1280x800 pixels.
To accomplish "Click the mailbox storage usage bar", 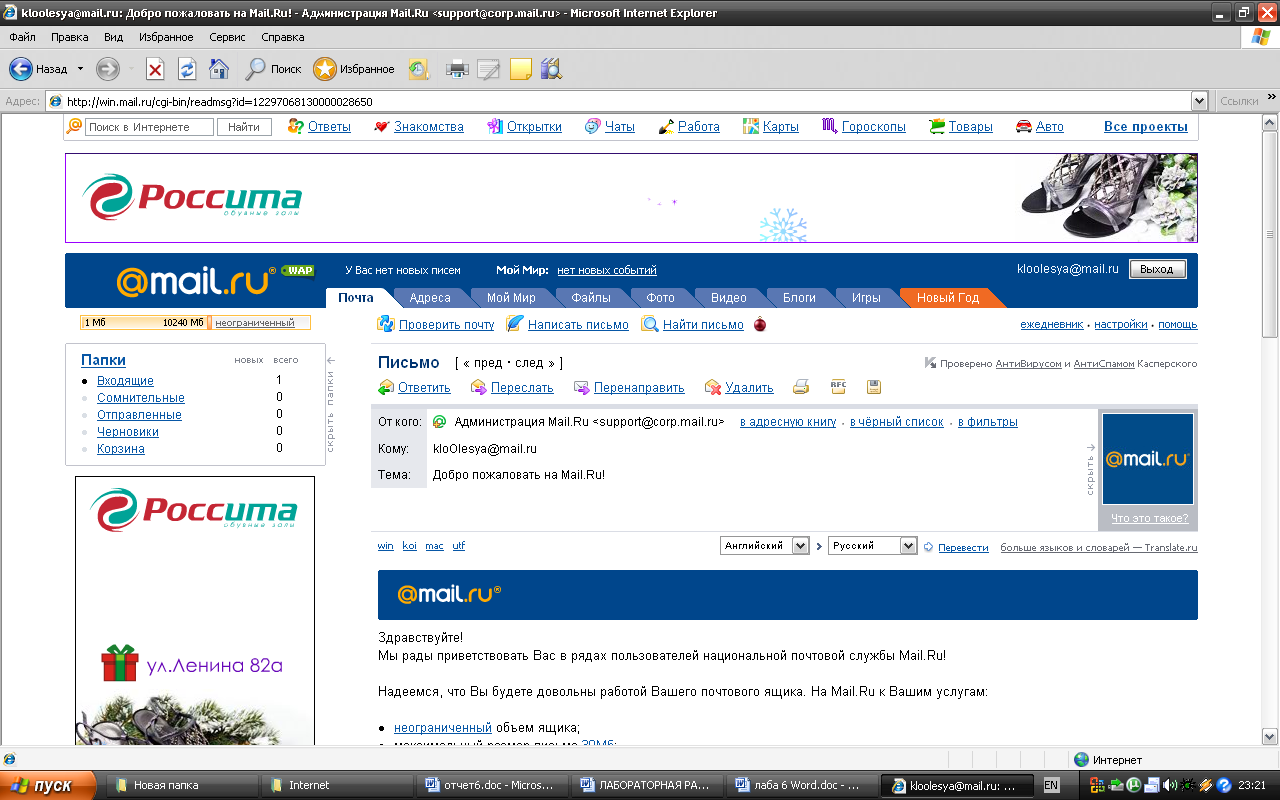I will pos(144,323).
